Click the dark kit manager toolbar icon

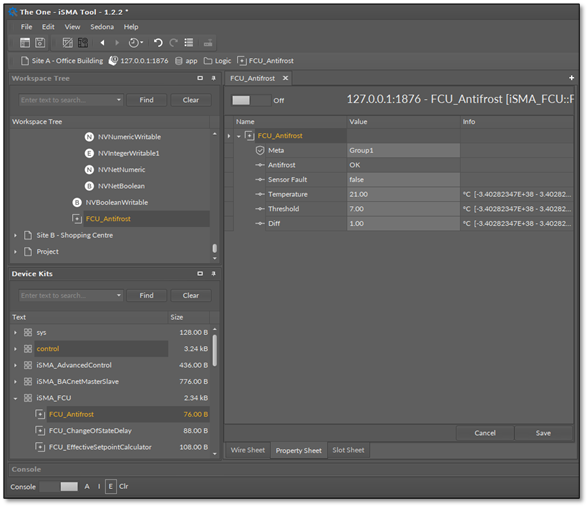pos(82,43)
